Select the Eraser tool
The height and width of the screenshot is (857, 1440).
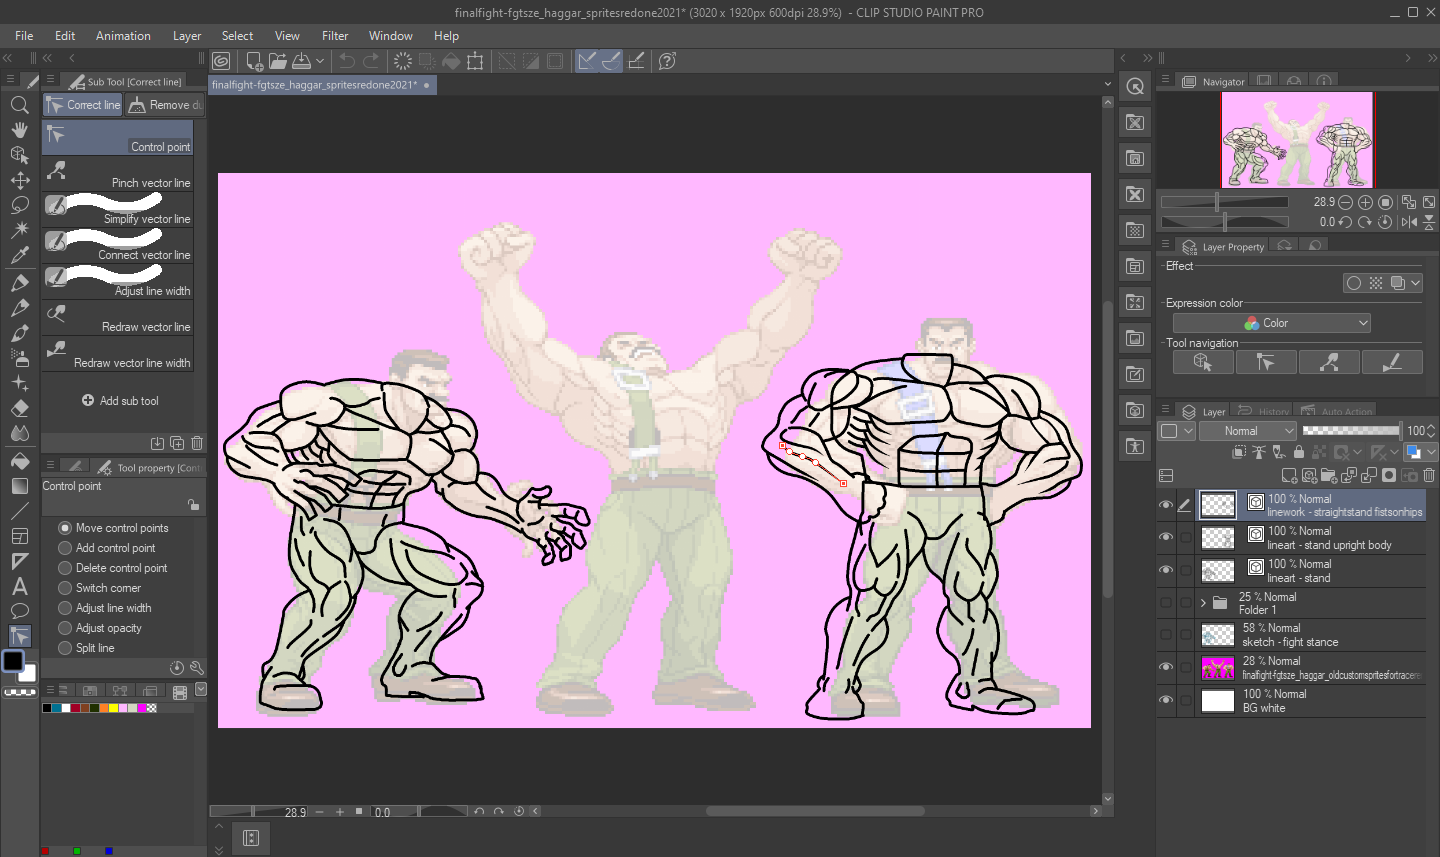[x=19, y=408]
